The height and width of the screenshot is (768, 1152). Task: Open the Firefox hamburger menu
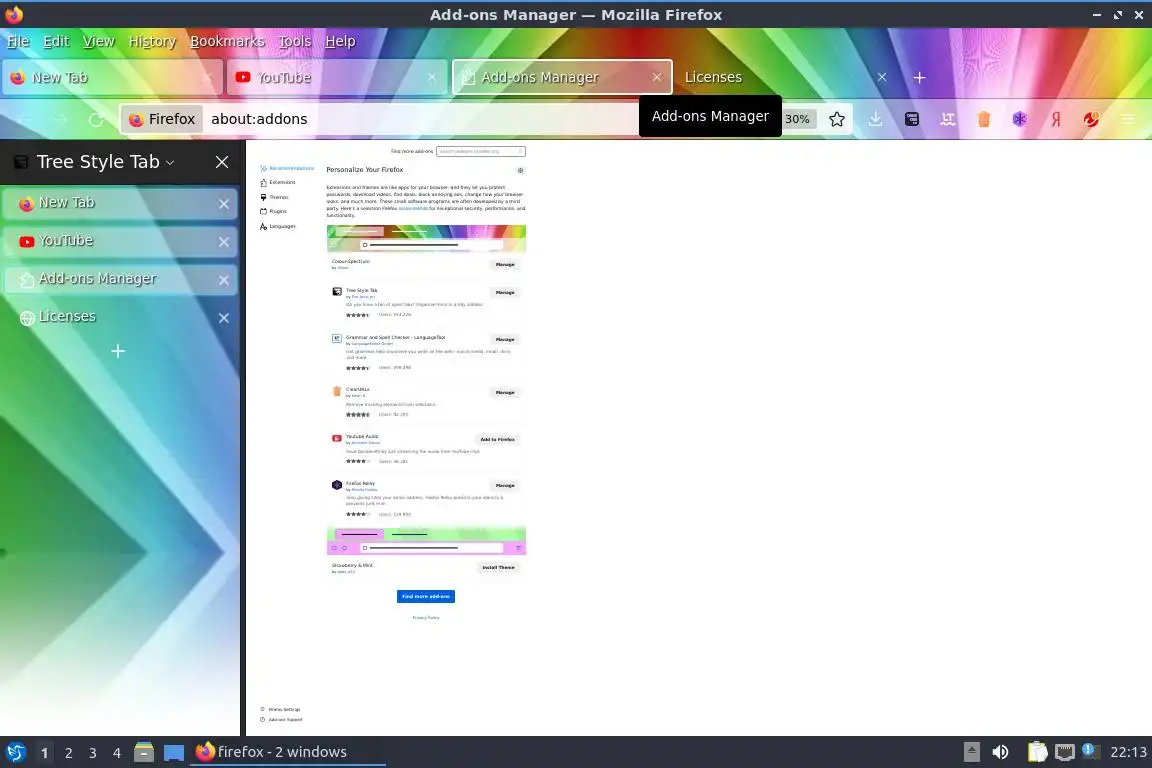click(1128, 119)
